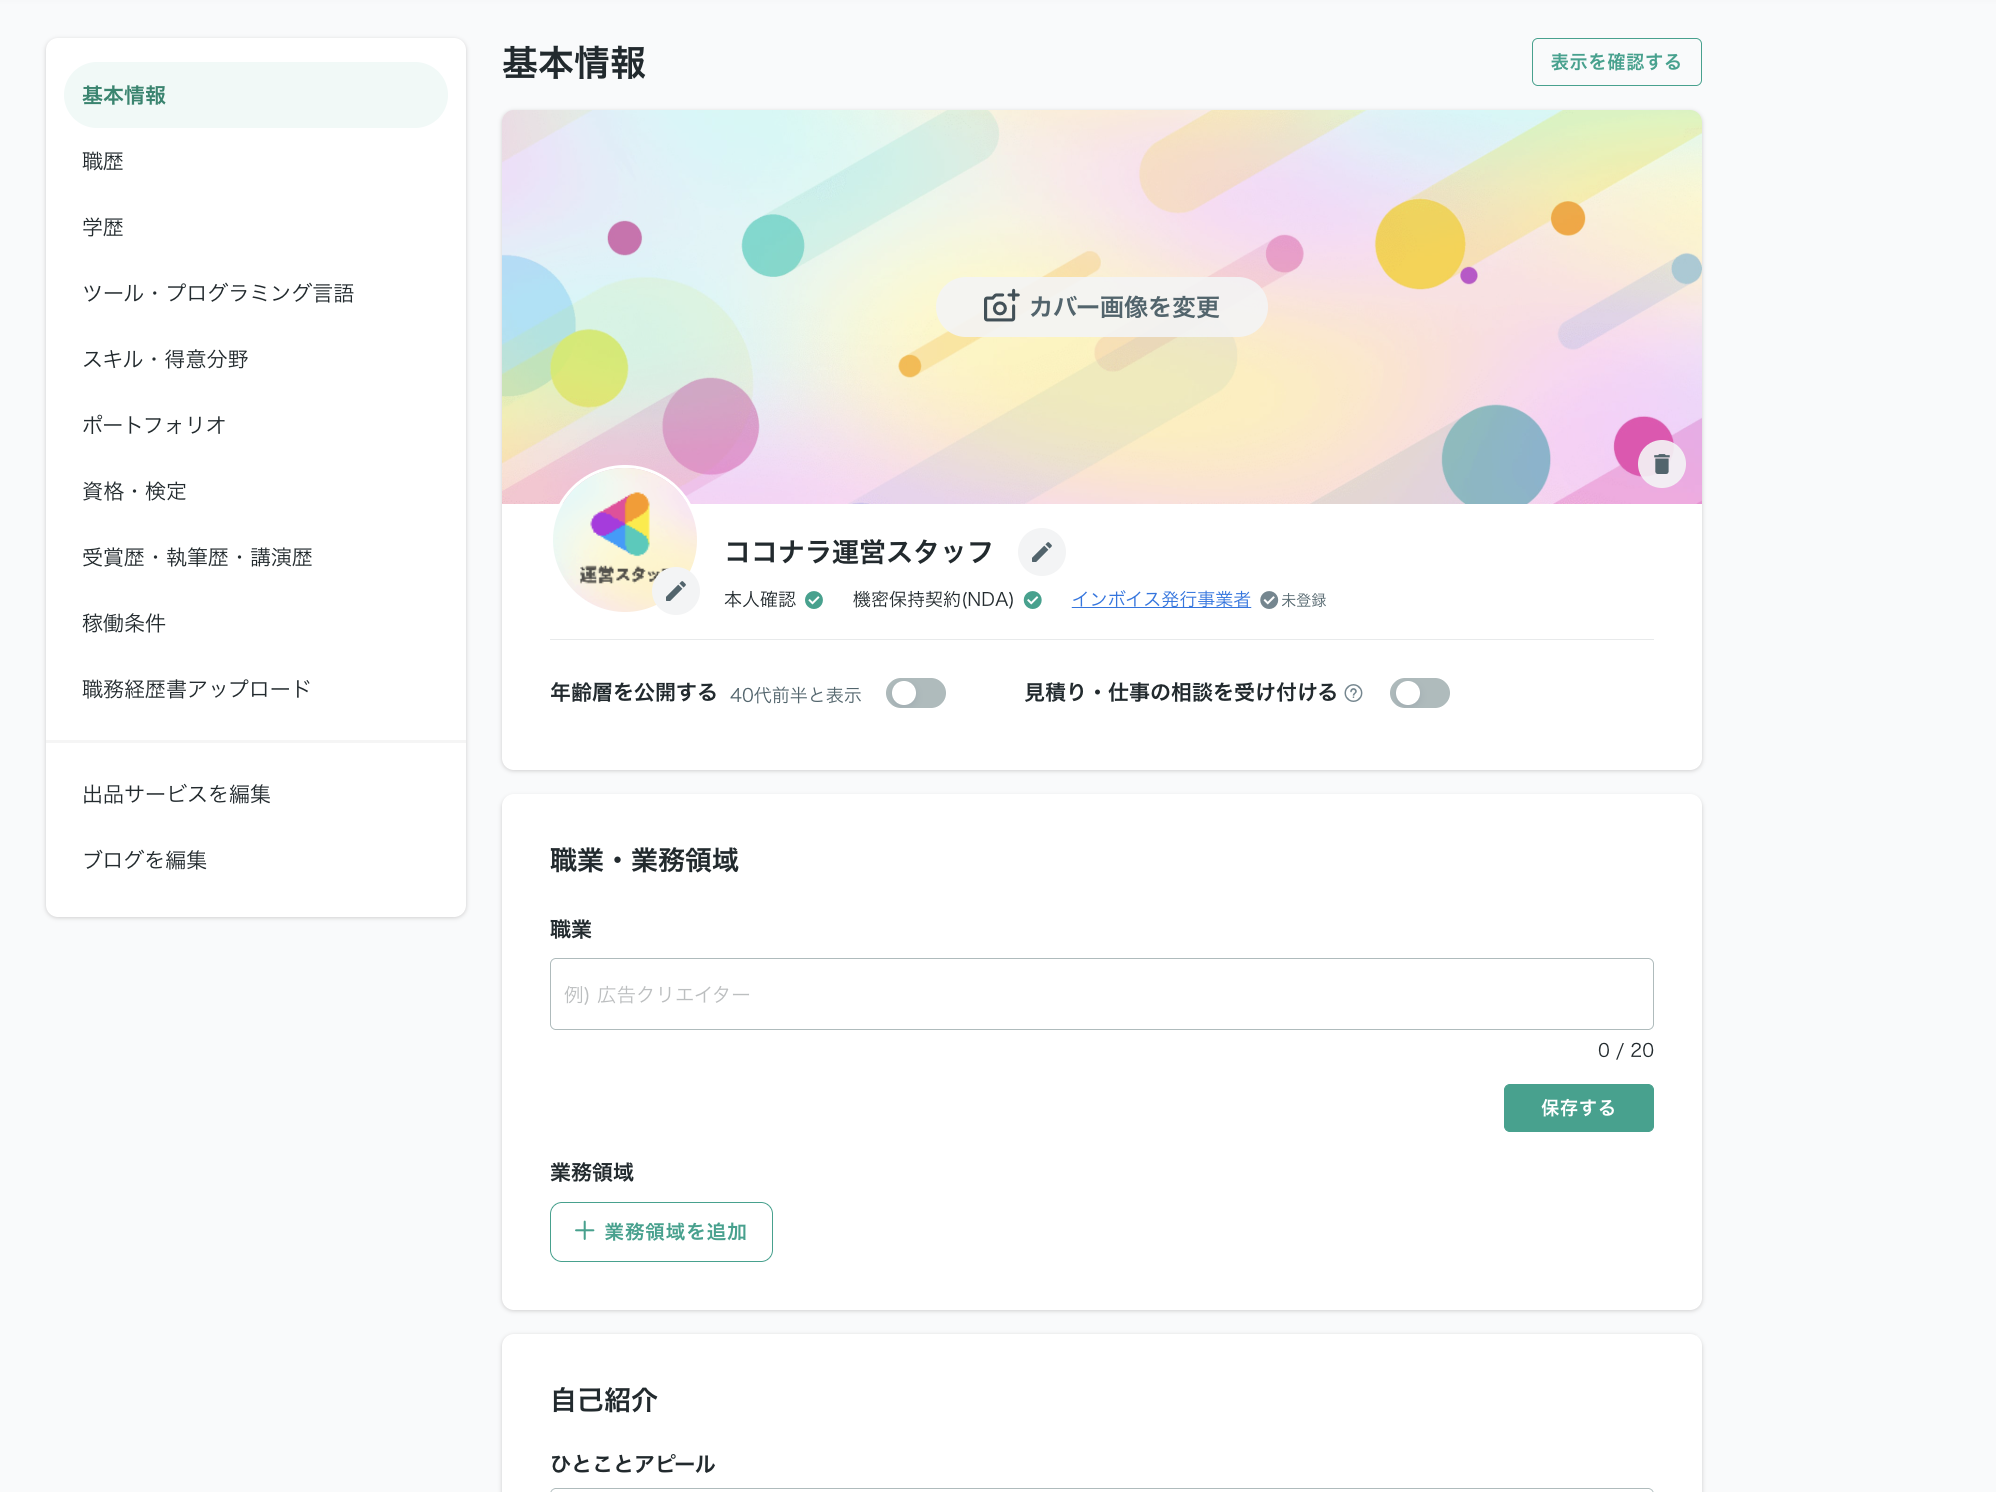Open the cover image change camera icon
This screenshot has height=1492, width=1996.
(x=1002, y=307)
